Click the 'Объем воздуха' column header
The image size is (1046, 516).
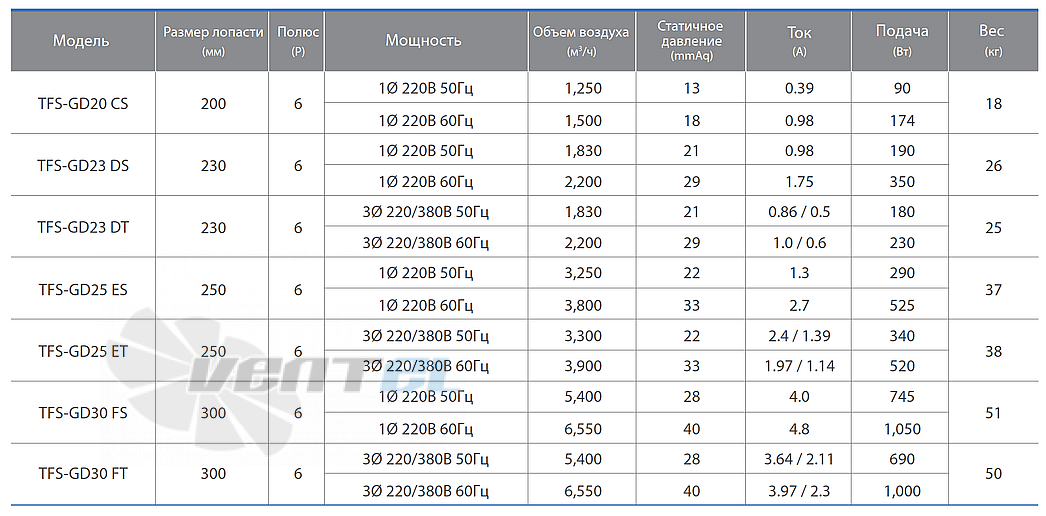coord(581,40)
